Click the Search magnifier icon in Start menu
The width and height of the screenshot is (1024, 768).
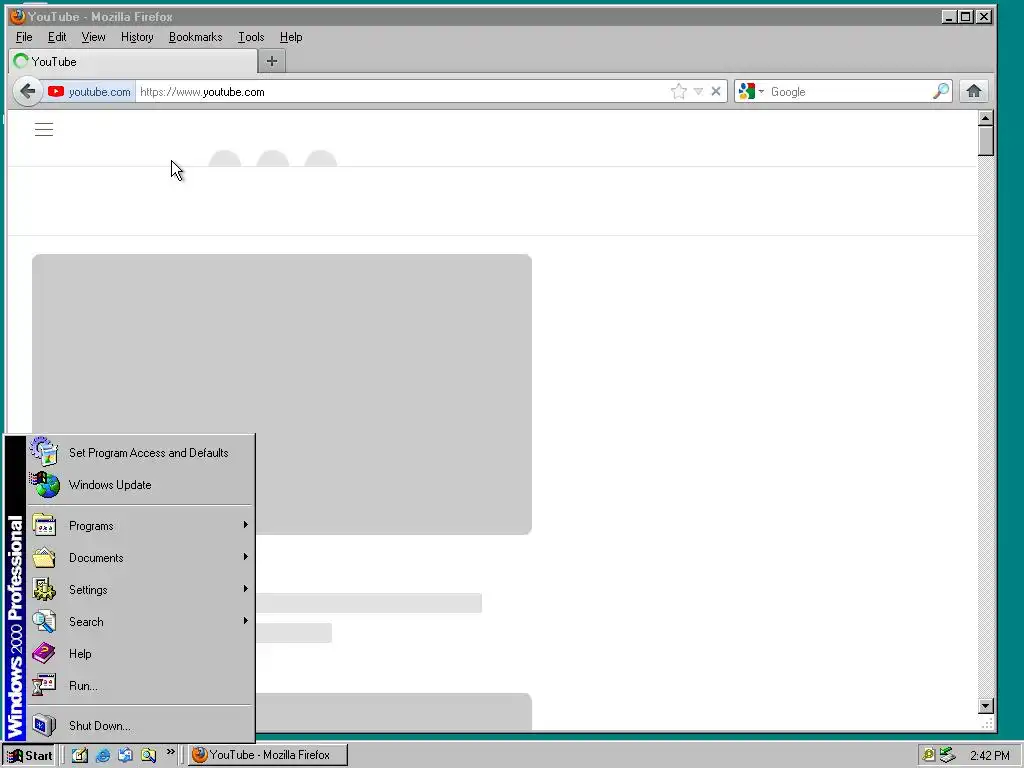pos(44,622)
